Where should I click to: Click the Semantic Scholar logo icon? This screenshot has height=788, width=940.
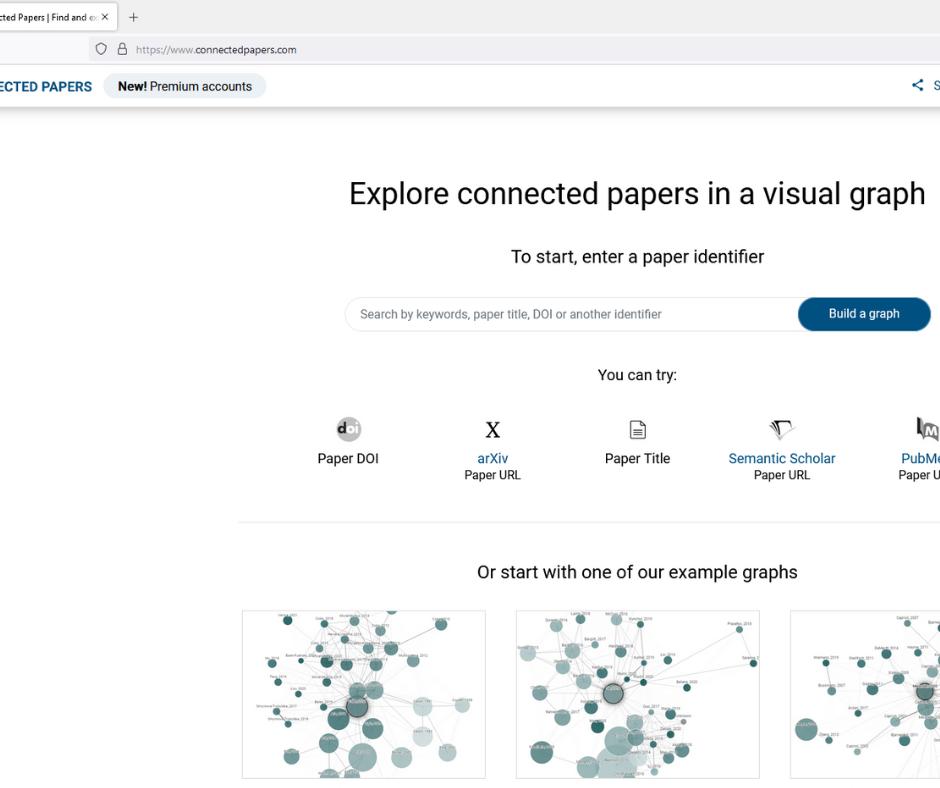click(782, 429)
